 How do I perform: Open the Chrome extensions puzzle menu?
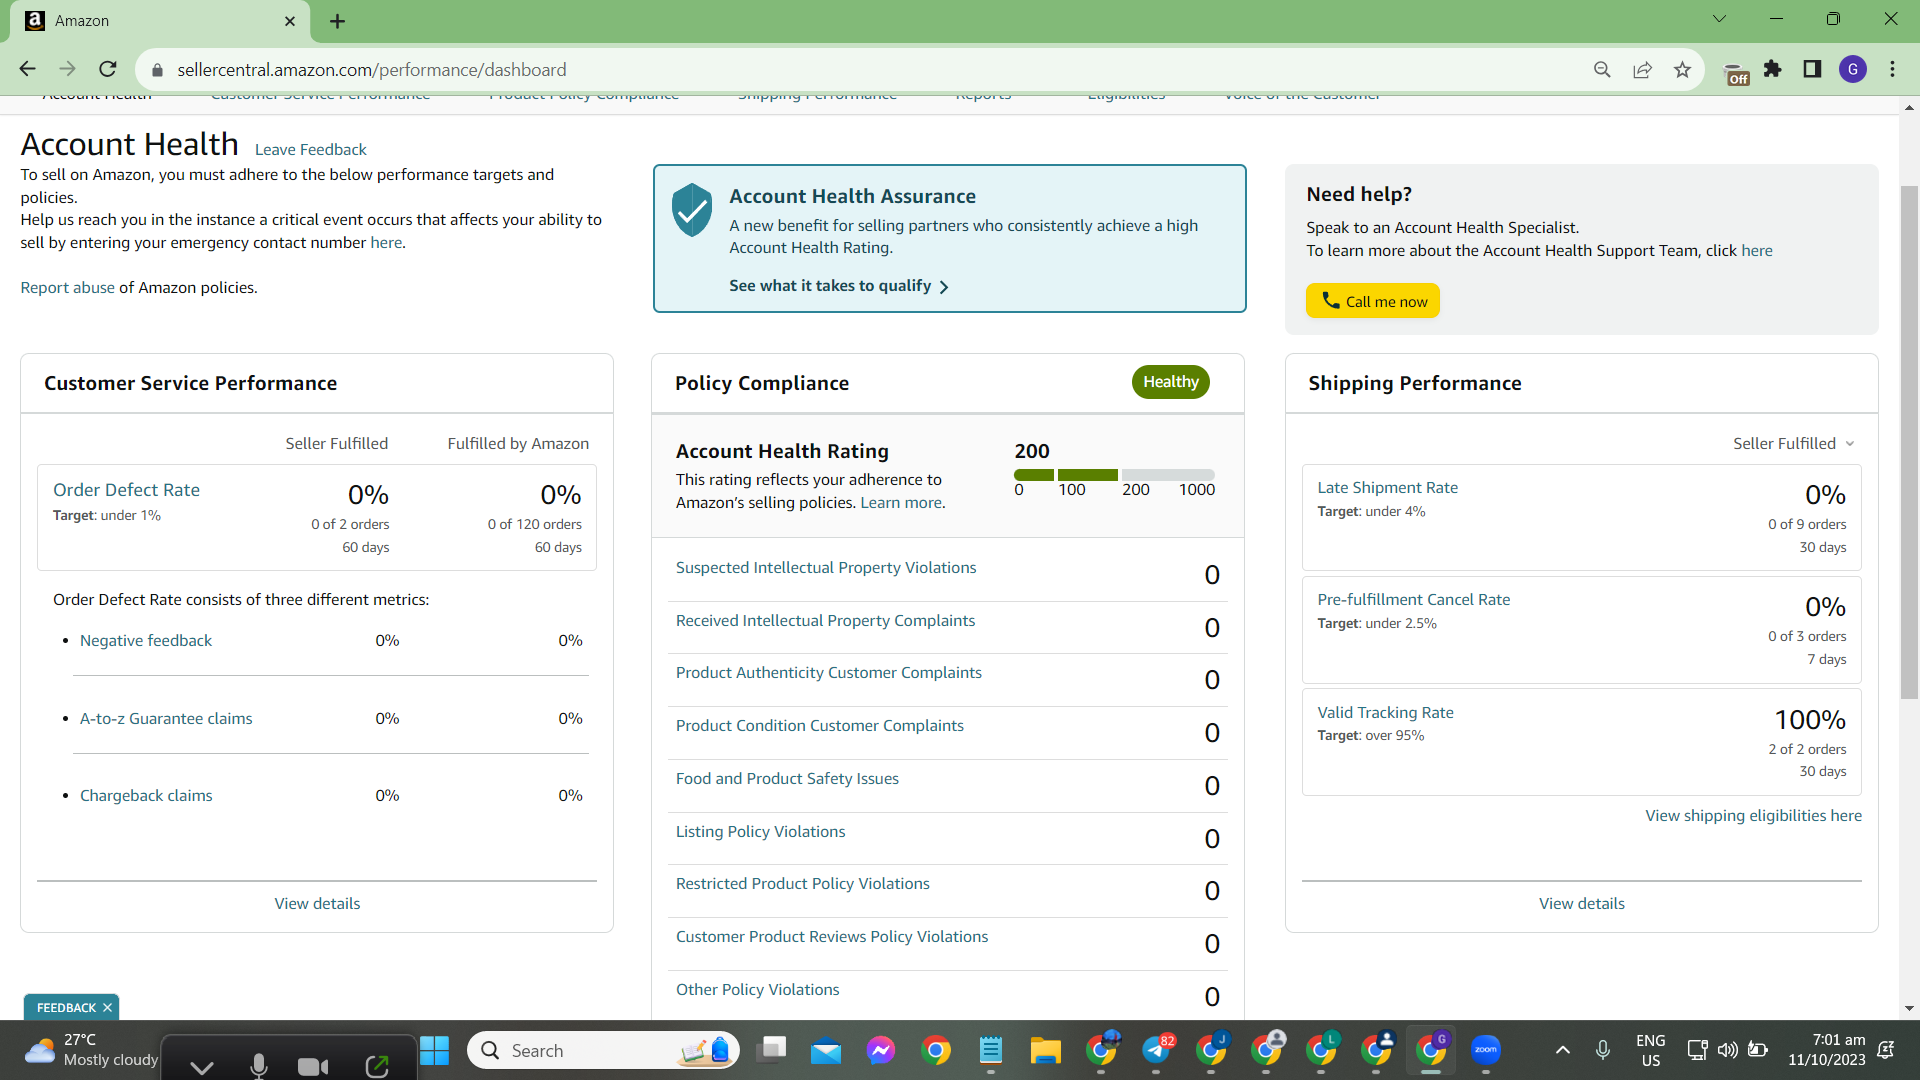[x=1773, y=69]
